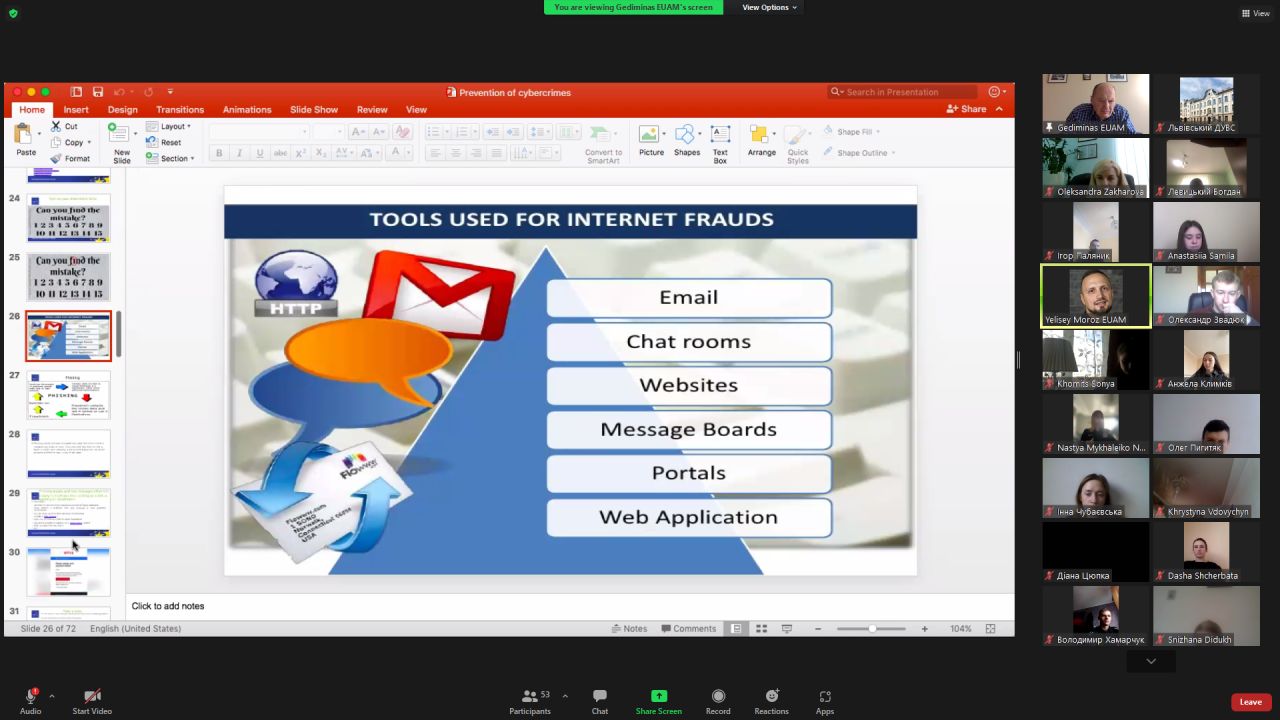
Task: Select Normal view in status bar
Action: (x=736, y=629)
